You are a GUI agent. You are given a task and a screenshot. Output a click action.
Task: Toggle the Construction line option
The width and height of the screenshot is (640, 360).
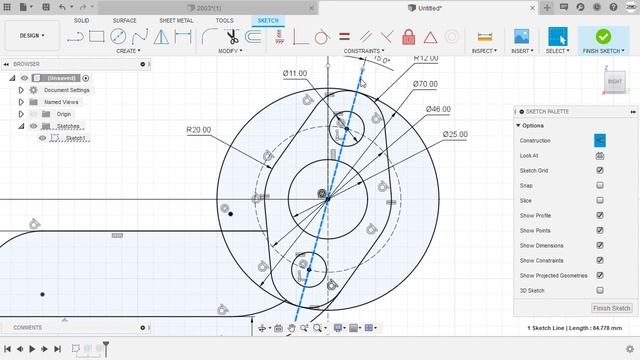click(x=600, y=140)
